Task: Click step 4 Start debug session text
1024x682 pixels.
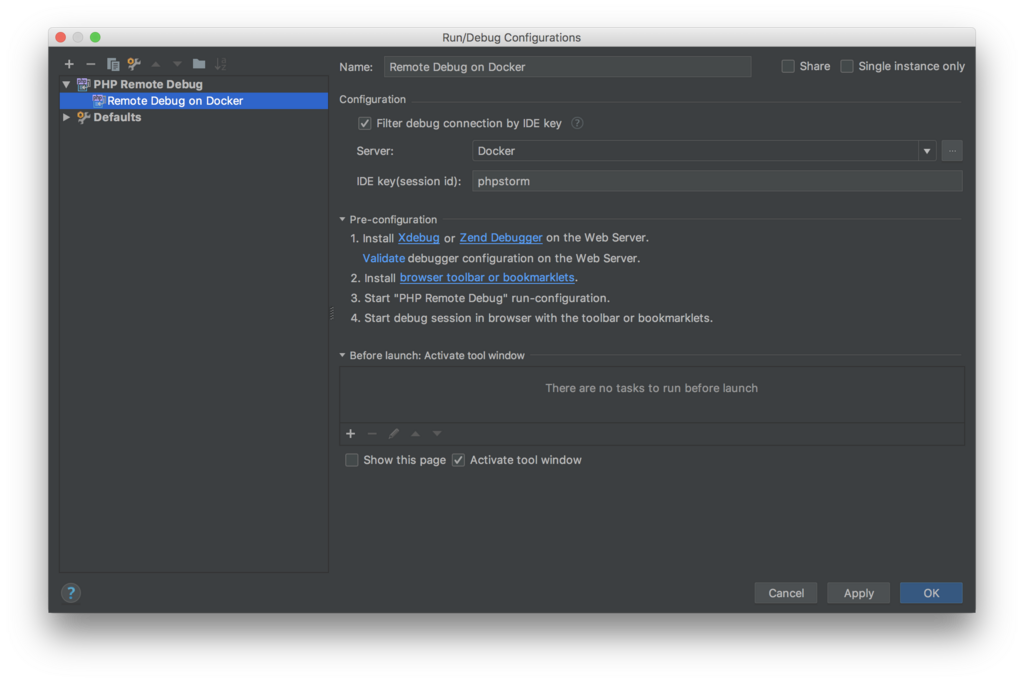Action: (x=538, y=318)
